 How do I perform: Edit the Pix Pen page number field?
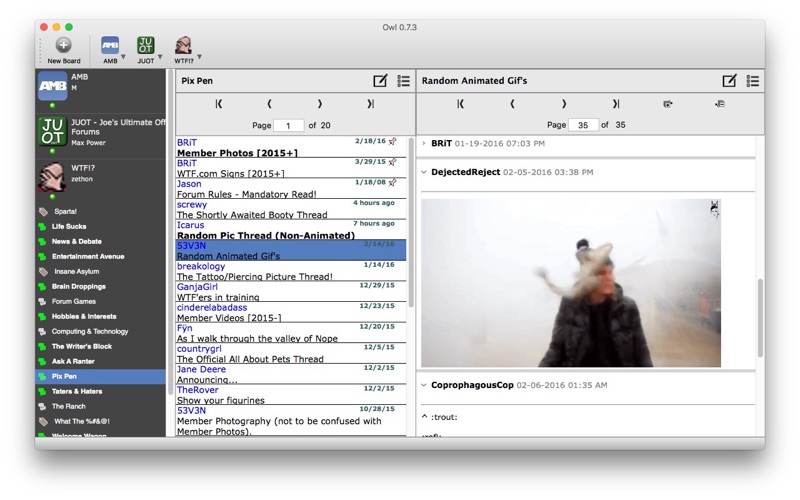[289, 126]
